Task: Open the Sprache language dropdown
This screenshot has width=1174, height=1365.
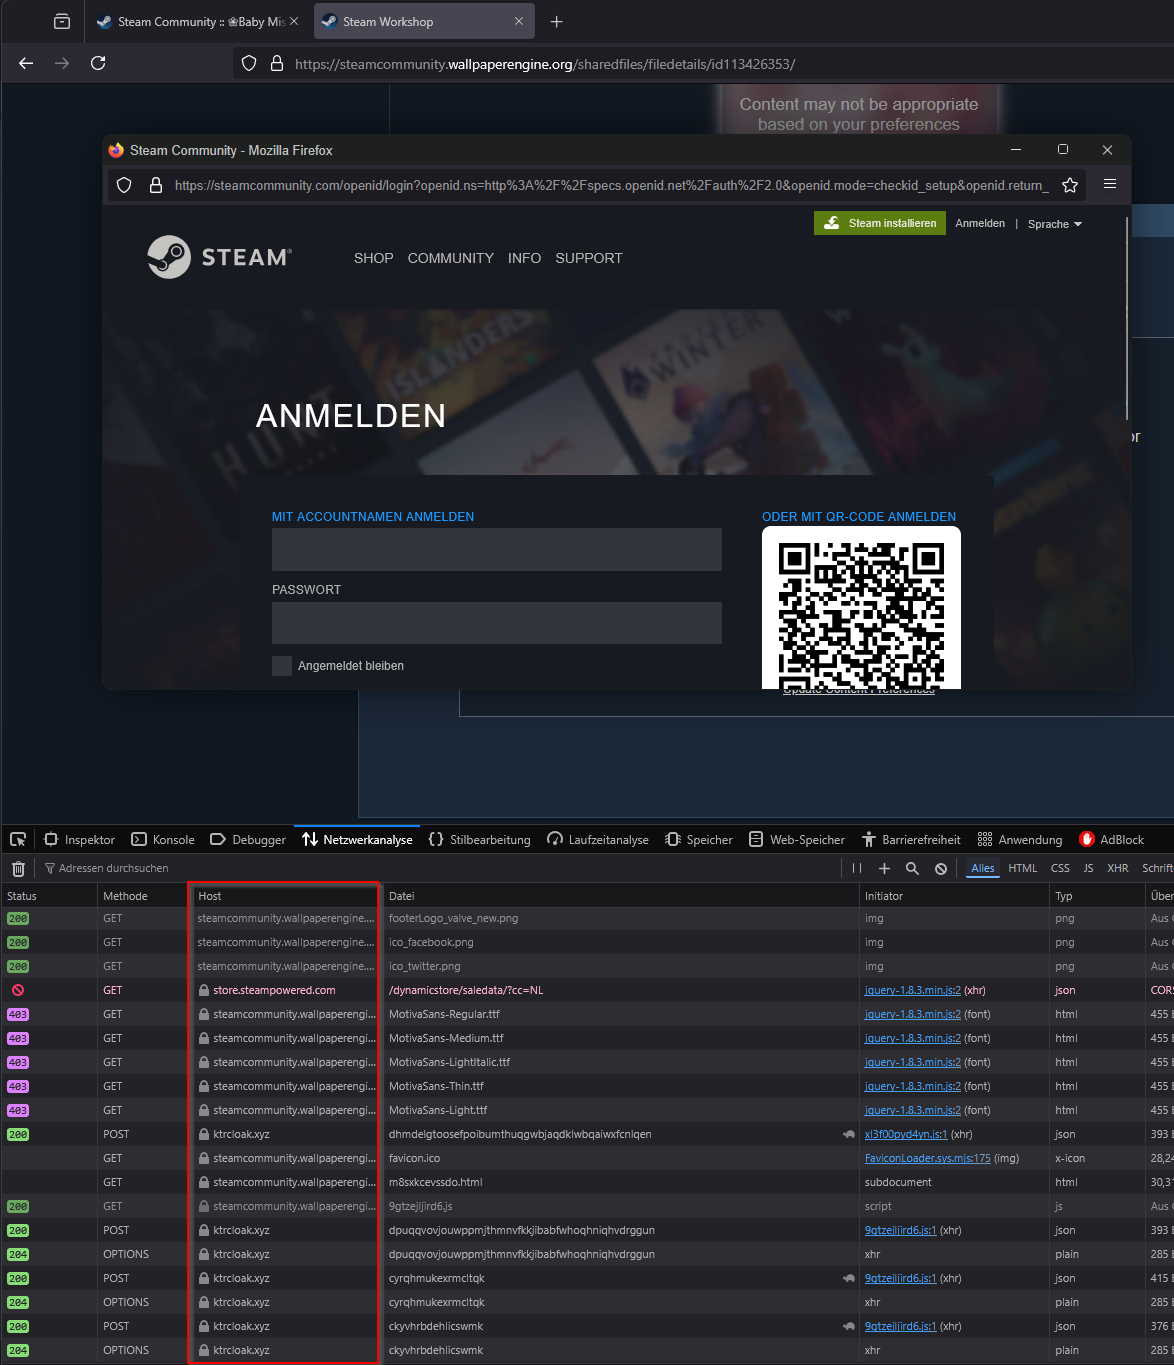Action: pos(1055,224)
